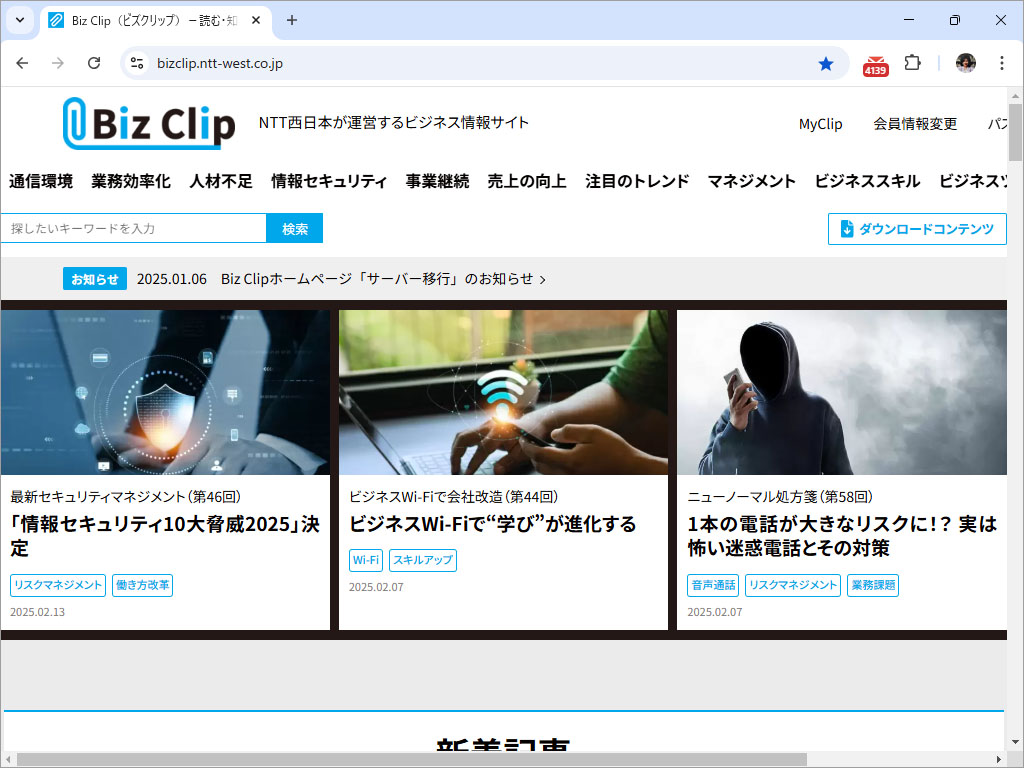This screenshot has height=768, width=1024.
Task: Click スキルアップ tag
Action: click(x=423, y=560)
